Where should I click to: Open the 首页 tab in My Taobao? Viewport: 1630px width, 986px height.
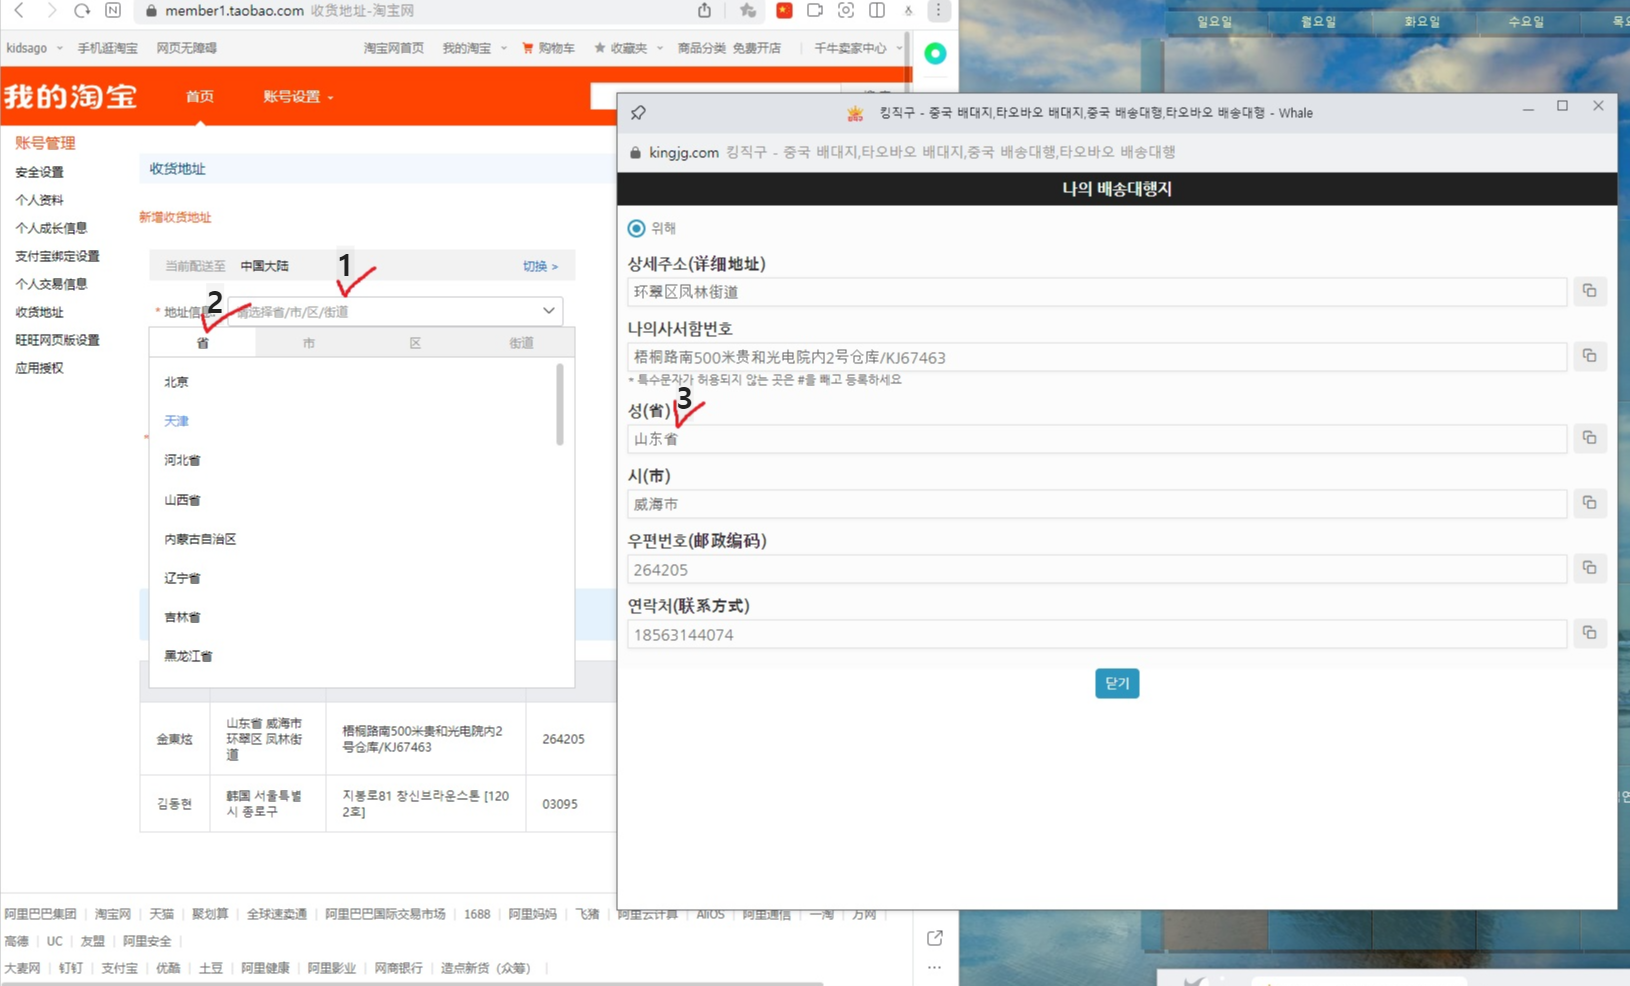pyautogui.click(x=200, y=97)
